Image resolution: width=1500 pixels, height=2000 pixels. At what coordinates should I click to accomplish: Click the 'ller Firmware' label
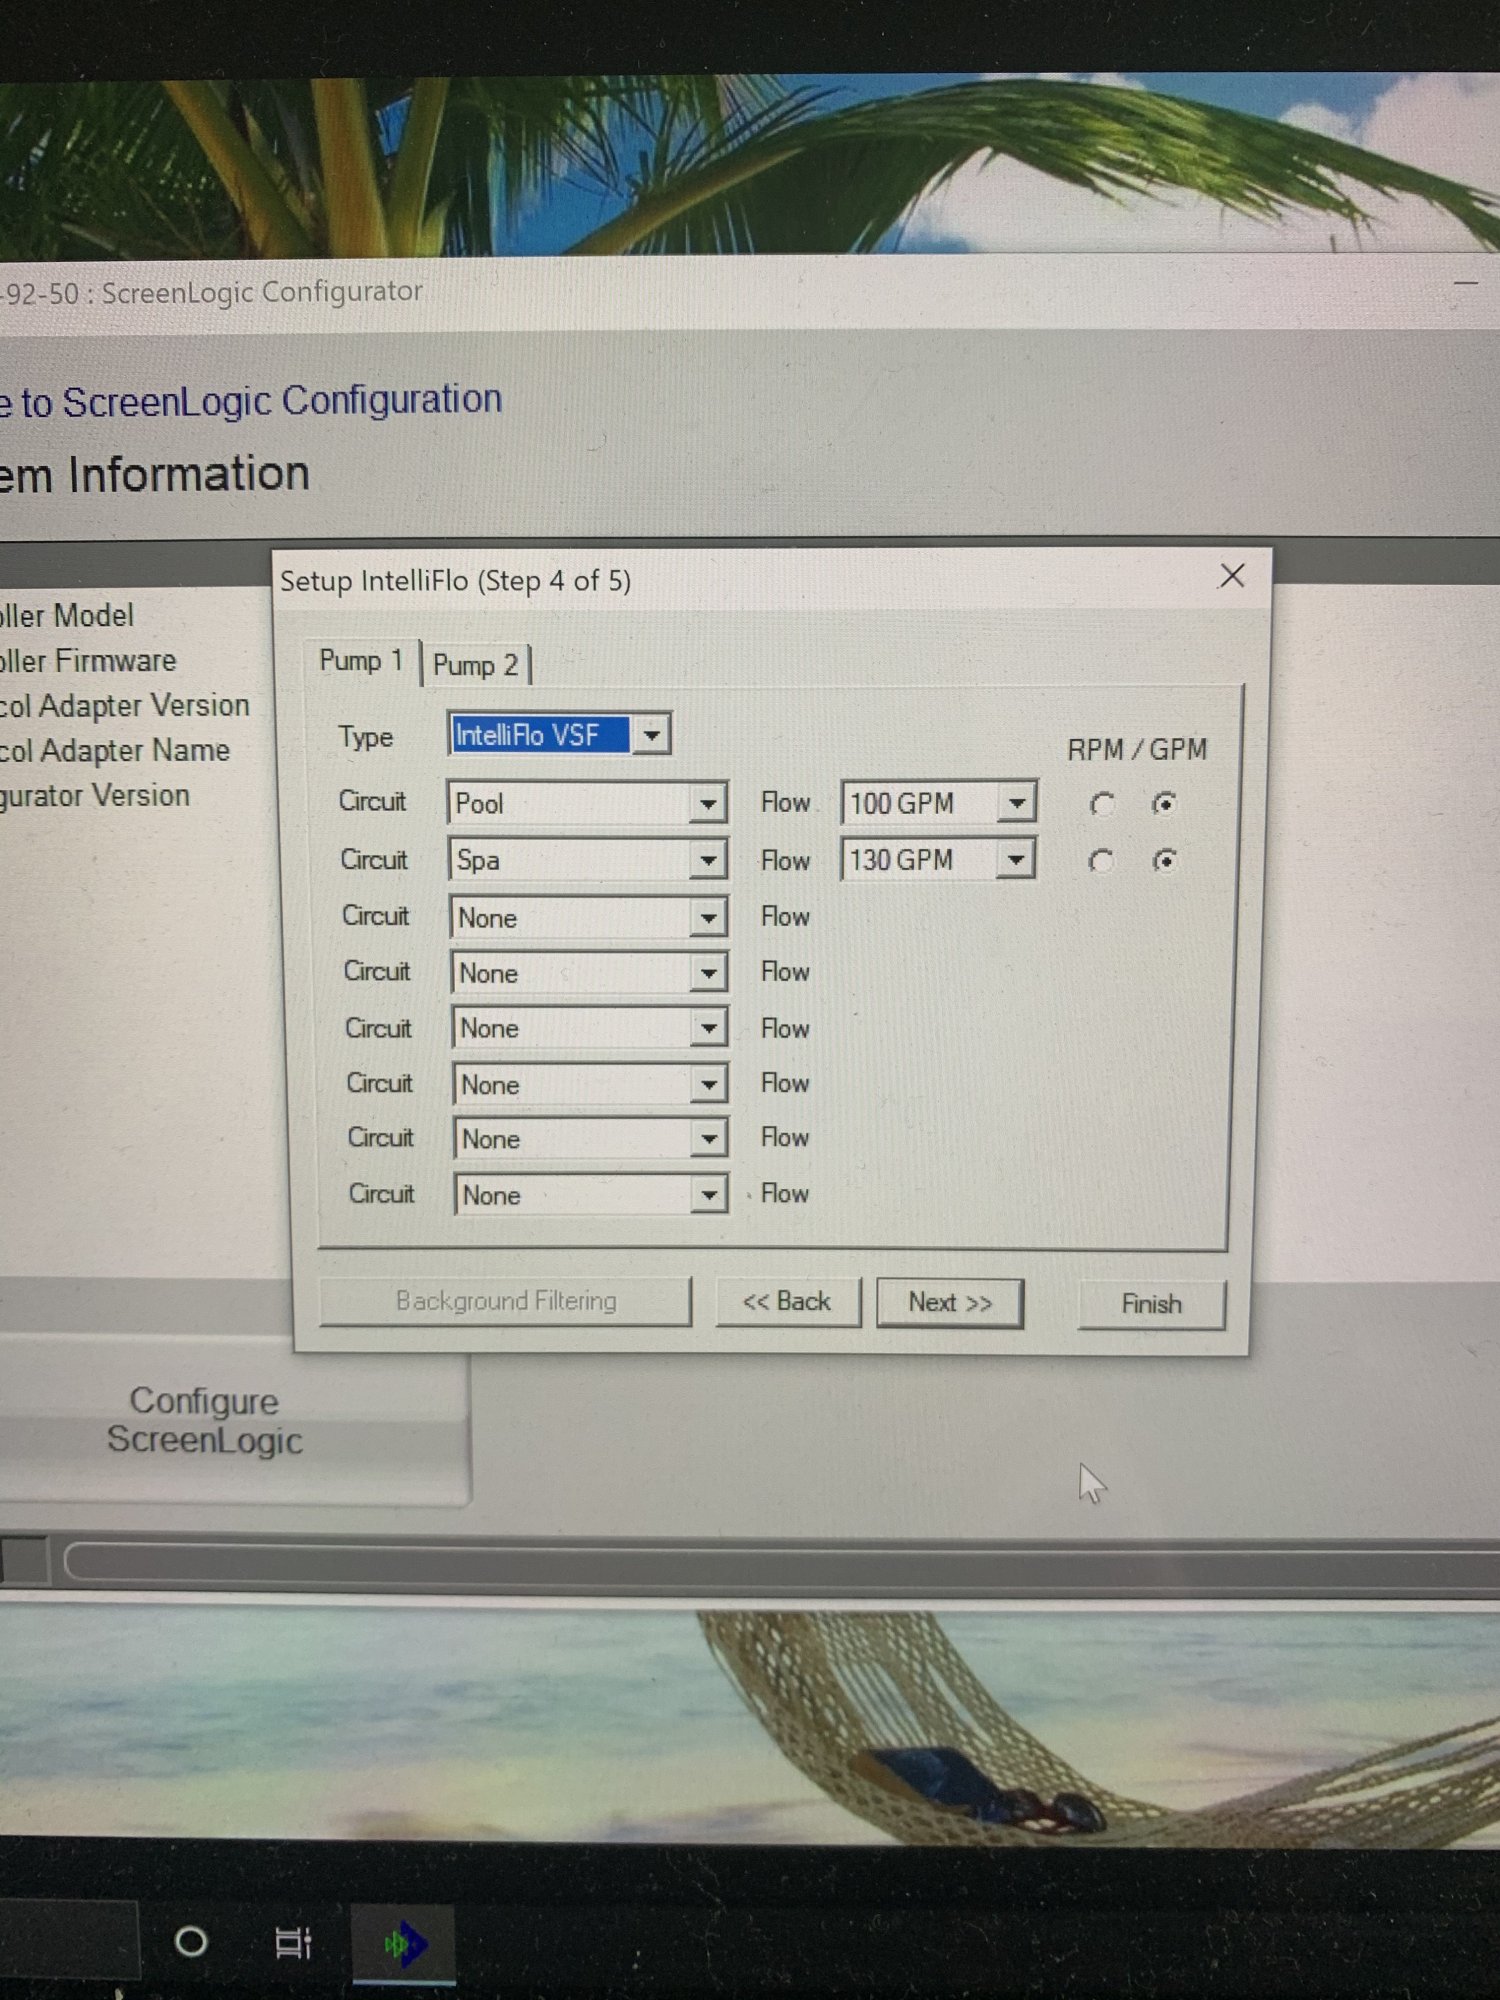(88, 661)
